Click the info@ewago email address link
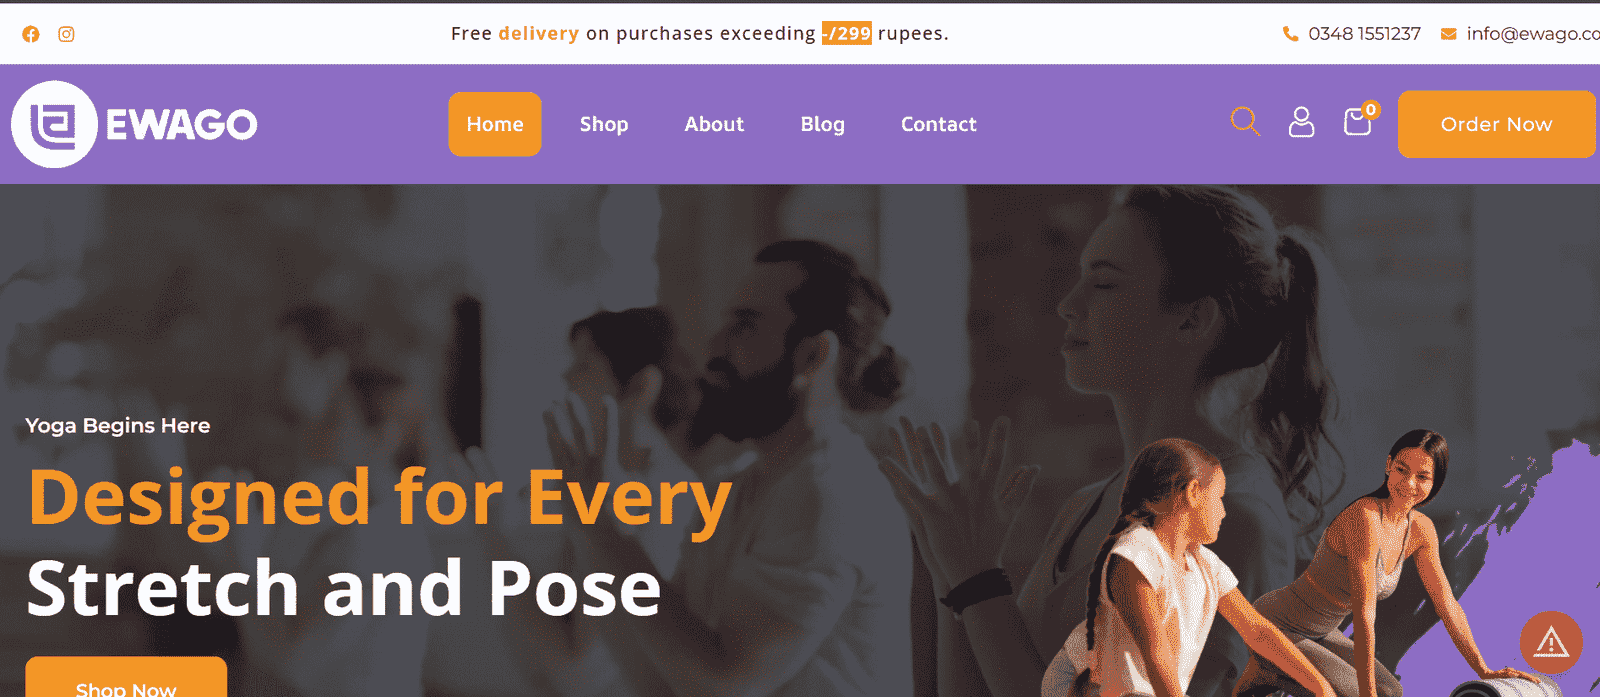This screenshot has height=697, width=1600. click(x=1533, y=34)
